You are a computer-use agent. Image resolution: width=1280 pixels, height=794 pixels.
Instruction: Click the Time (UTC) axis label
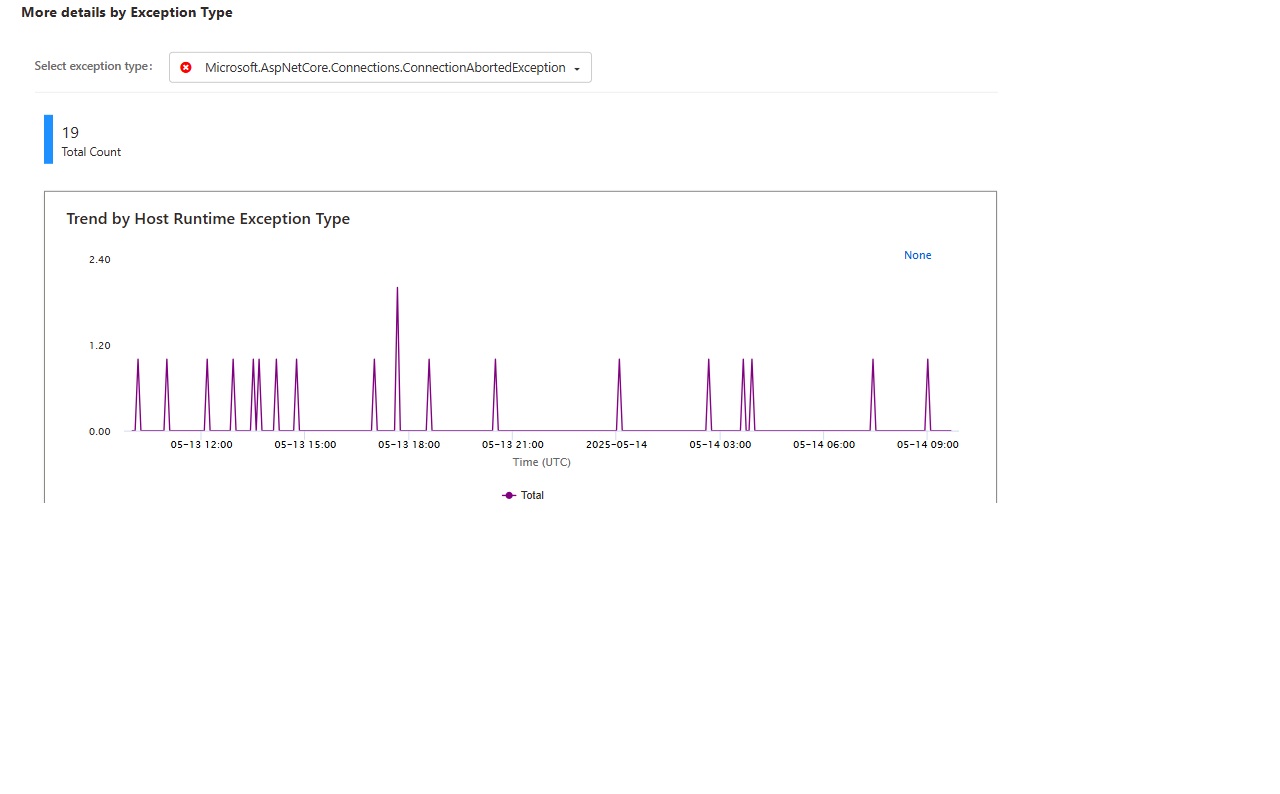point(541,462)
